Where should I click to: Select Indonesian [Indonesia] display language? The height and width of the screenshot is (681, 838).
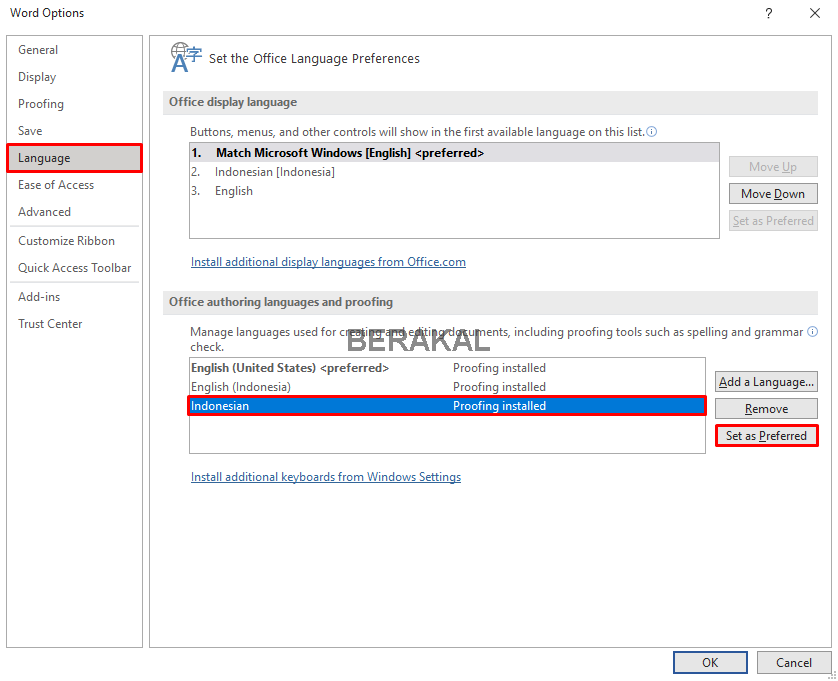pyautogui.click(x=454, y=172)
